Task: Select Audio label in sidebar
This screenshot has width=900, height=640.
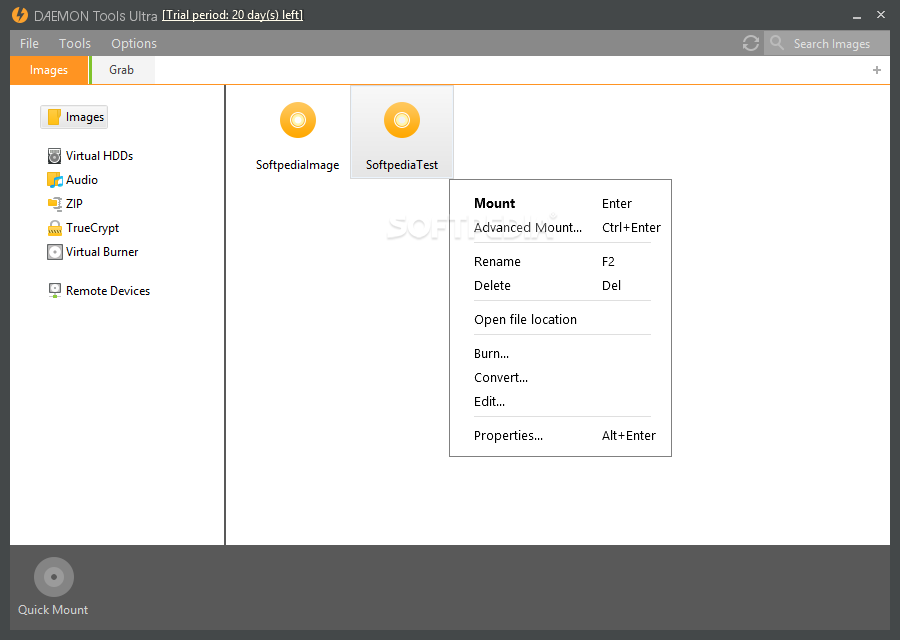Action: [x=82, y=180]
